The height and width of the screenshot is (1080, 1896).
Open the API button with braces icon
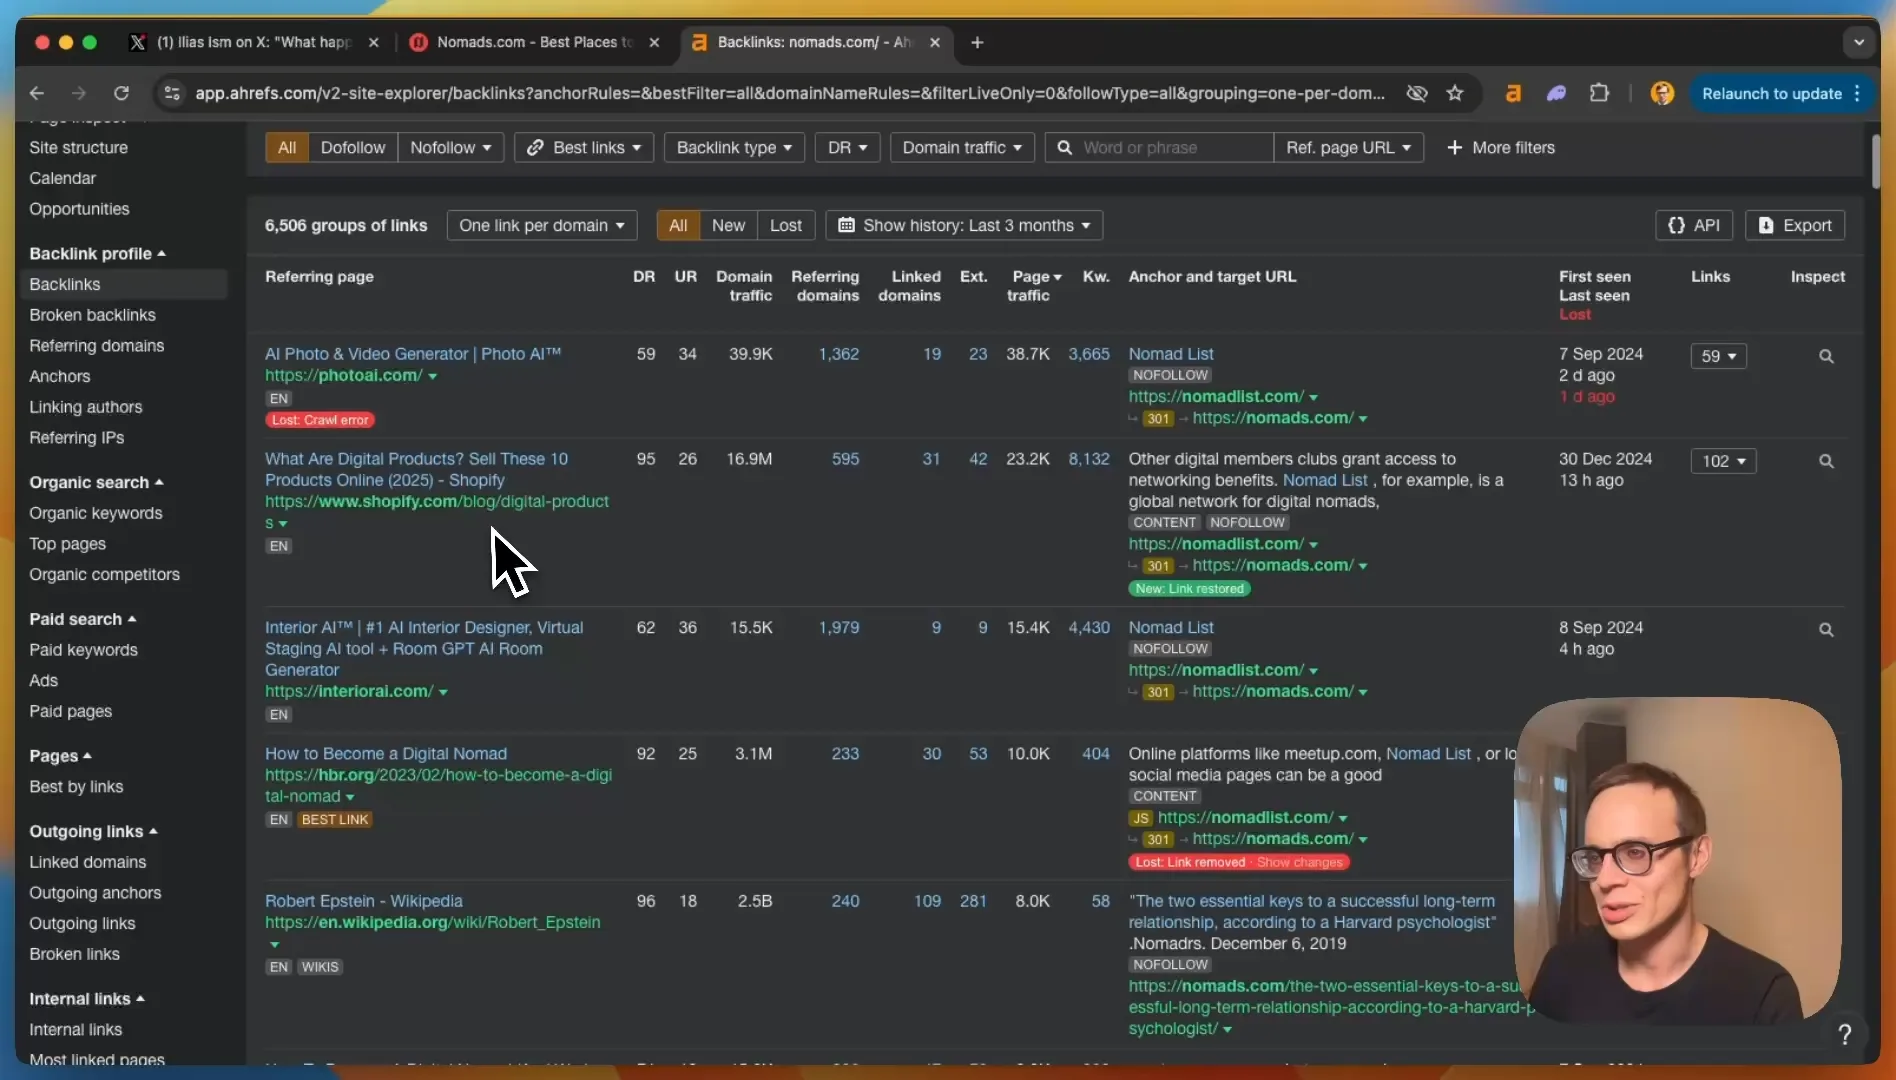click(1693, 225)
